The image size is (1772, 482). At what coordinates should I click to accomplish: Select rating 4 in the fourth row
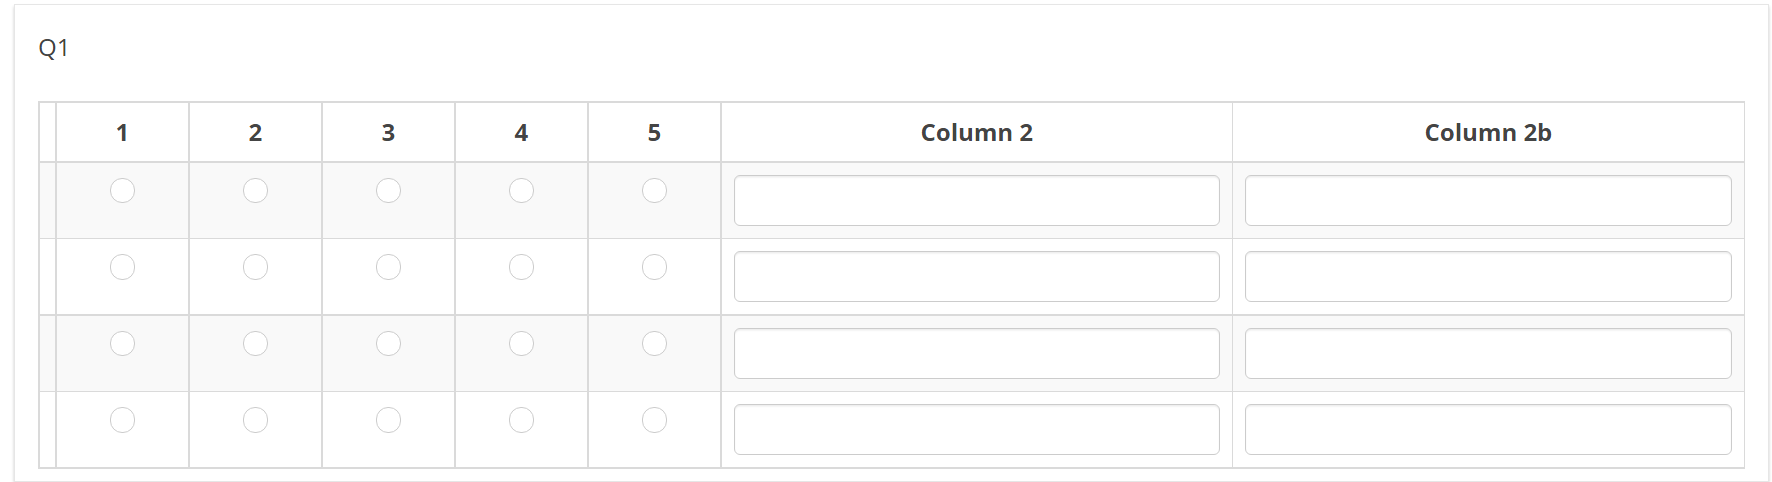point(521,420)
